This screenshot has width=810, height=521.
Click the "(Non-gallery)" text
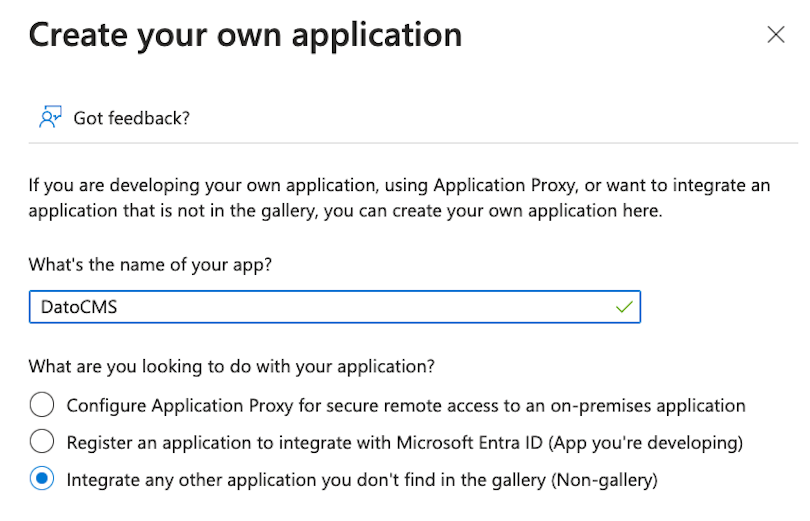click(604, 480)
